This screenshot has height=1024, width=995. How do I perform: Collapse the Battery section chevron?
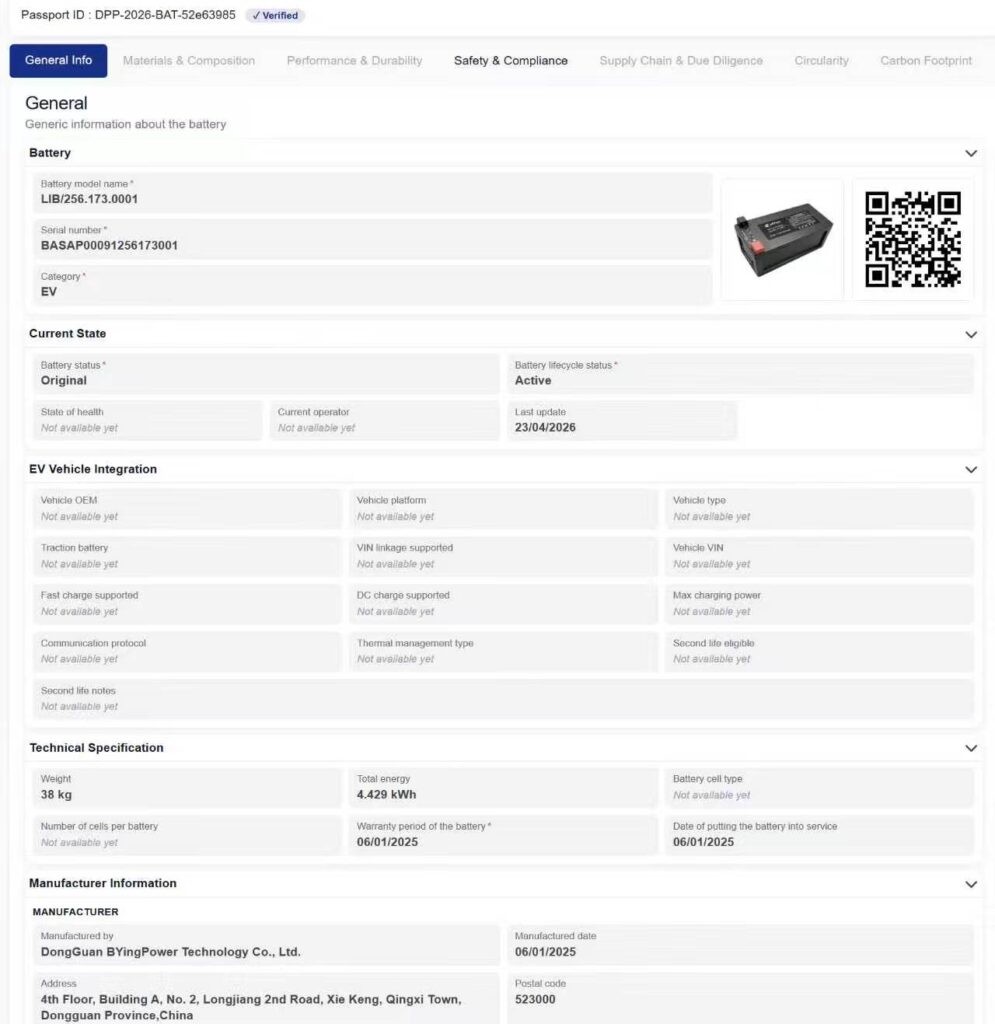[971, 153]
